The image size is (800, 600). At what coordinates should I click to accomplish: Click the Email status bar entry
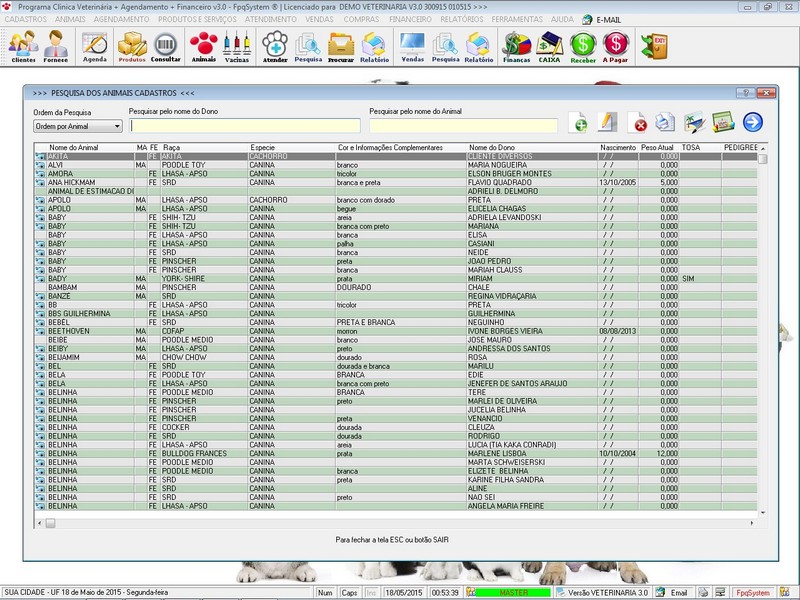coord(673,593)
